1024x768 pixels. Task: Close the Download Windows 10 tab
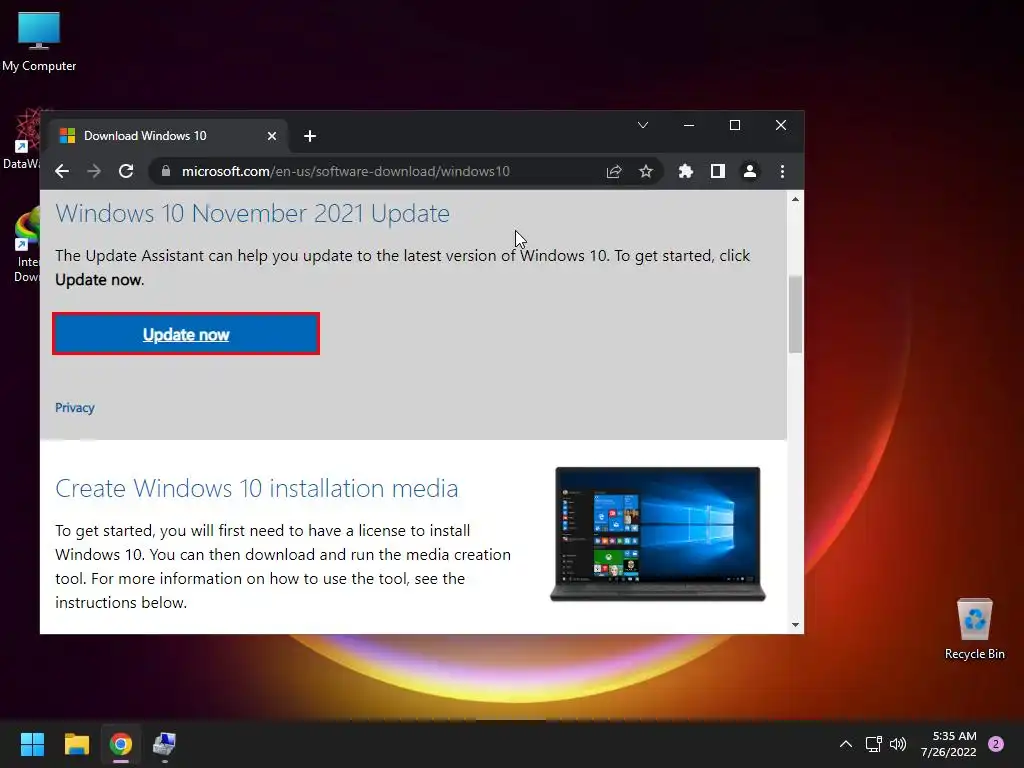pyautogui.click(x=272, y=136)
